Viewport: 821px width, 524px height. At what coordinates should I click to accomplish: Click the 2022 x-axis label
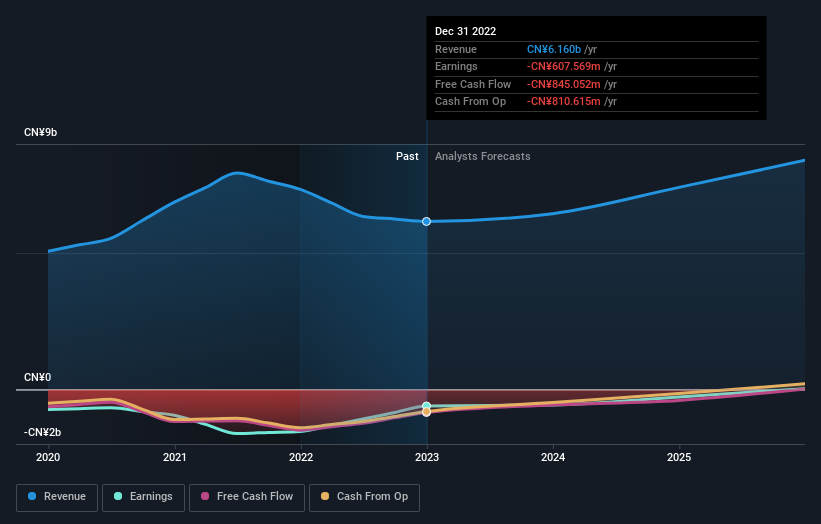(x=301, y=458)
